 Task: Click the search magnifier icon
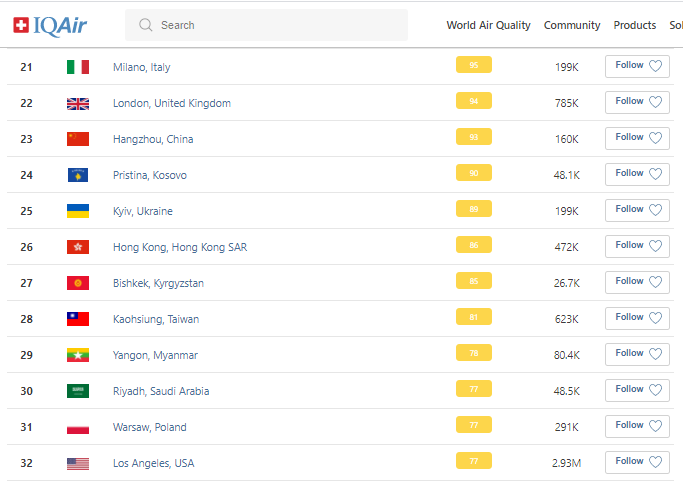146,25
